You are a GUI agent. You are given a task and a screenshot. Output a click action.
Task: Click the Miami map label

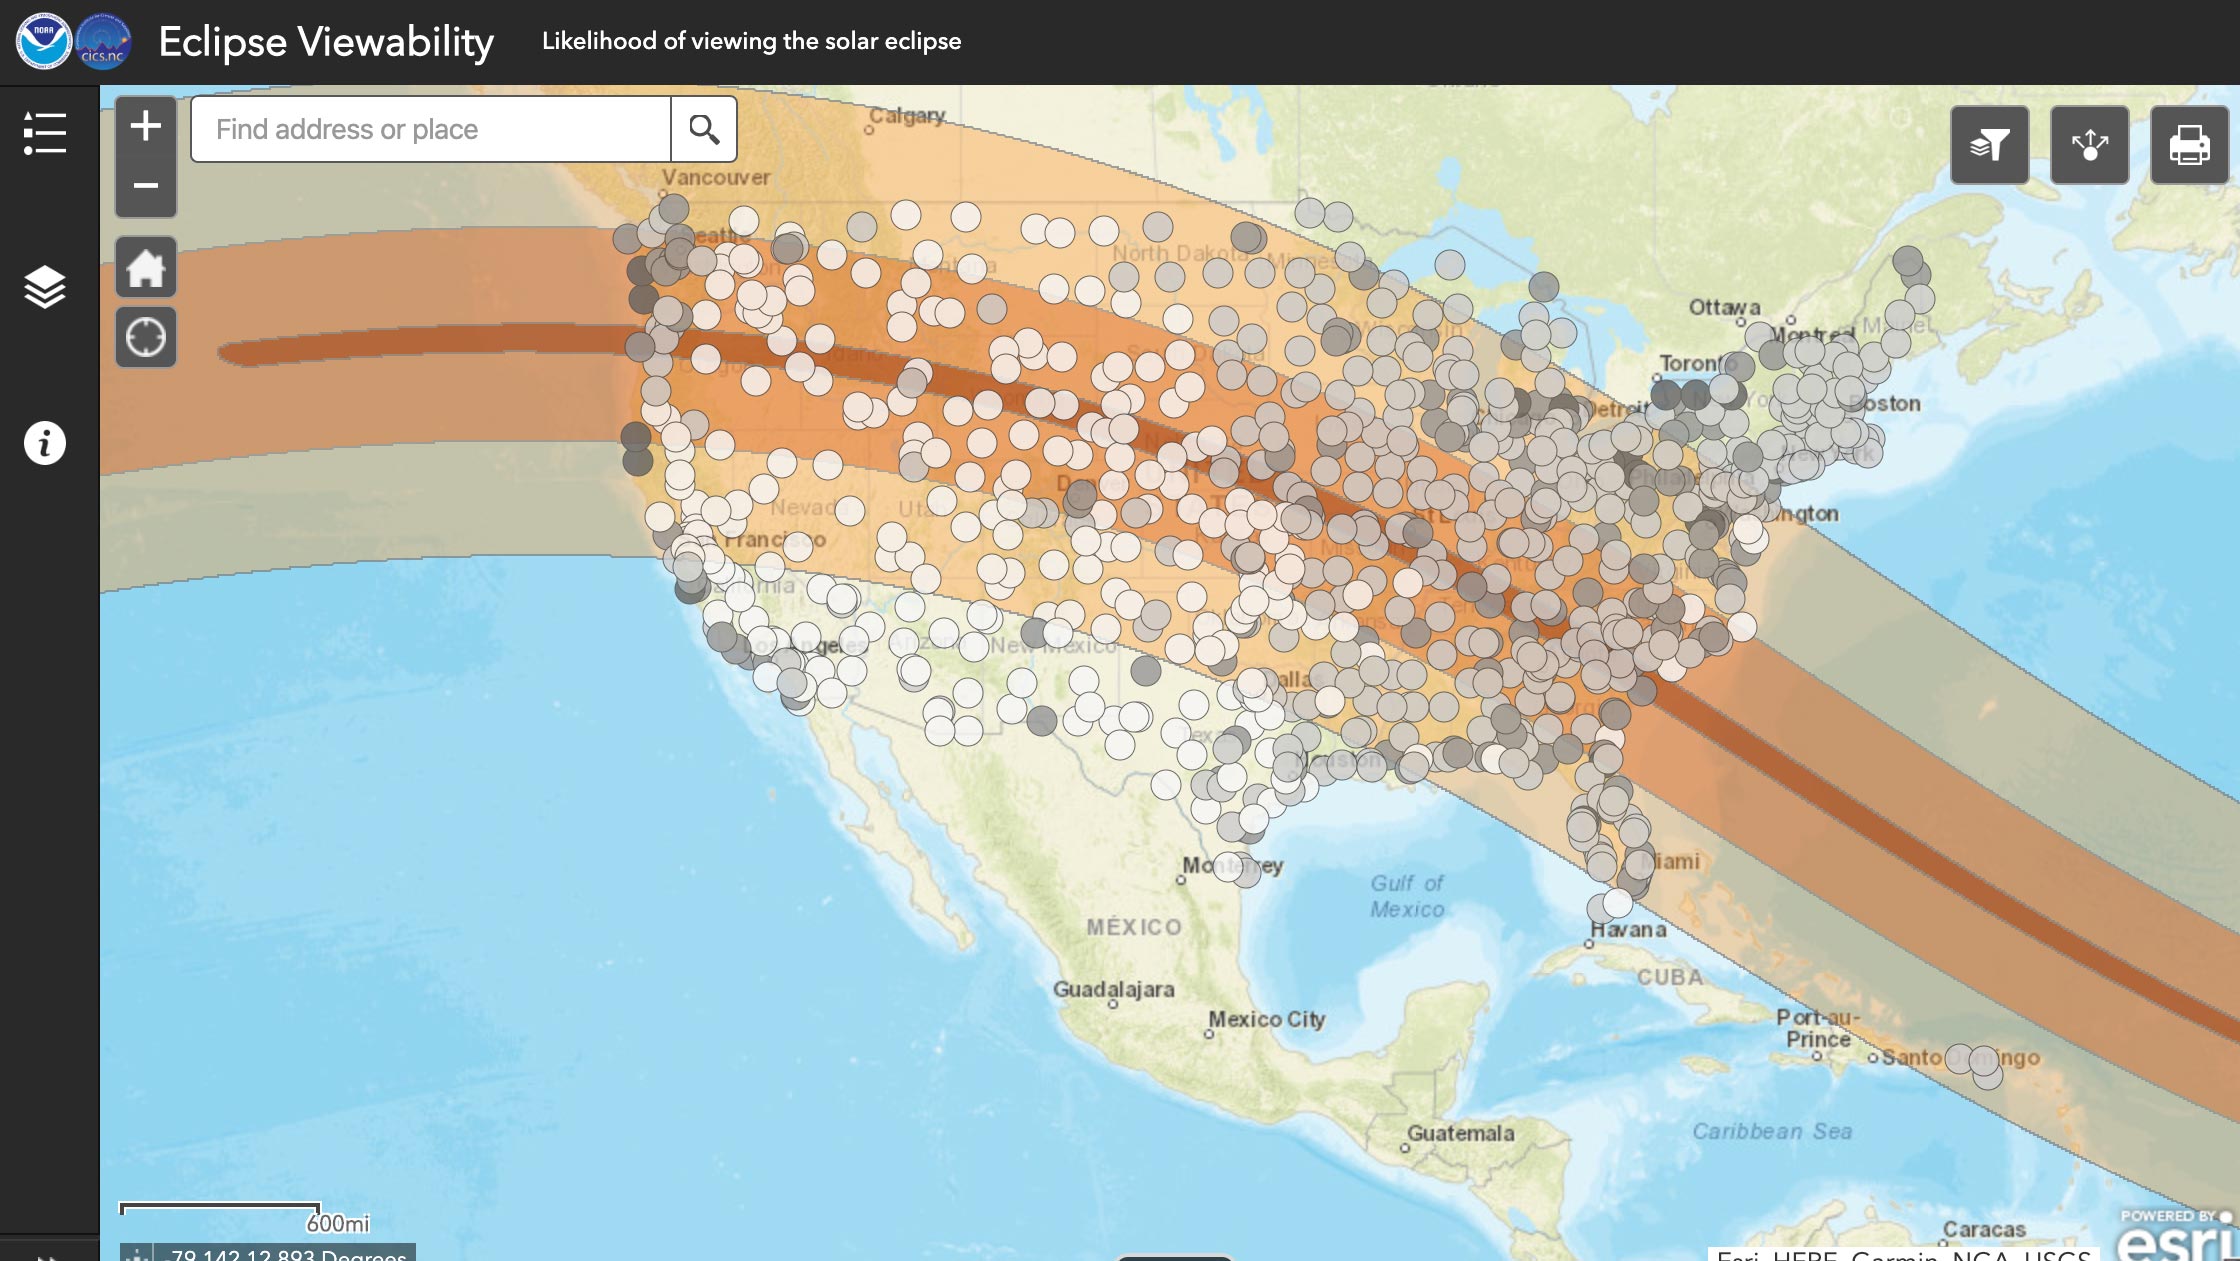coord(1671,861)
